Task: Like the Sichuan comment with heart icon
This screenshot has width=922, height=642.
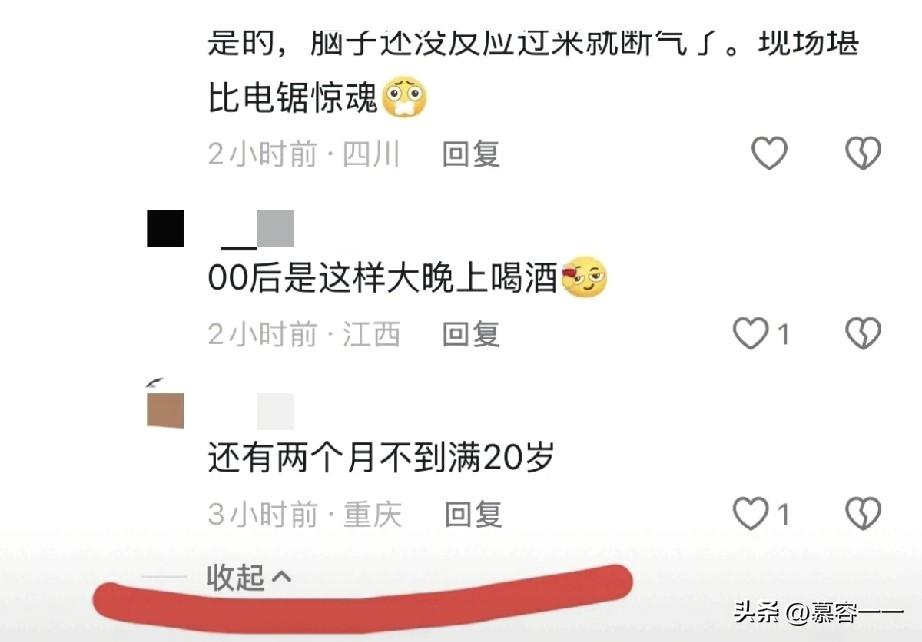Action: coord(769,153)
